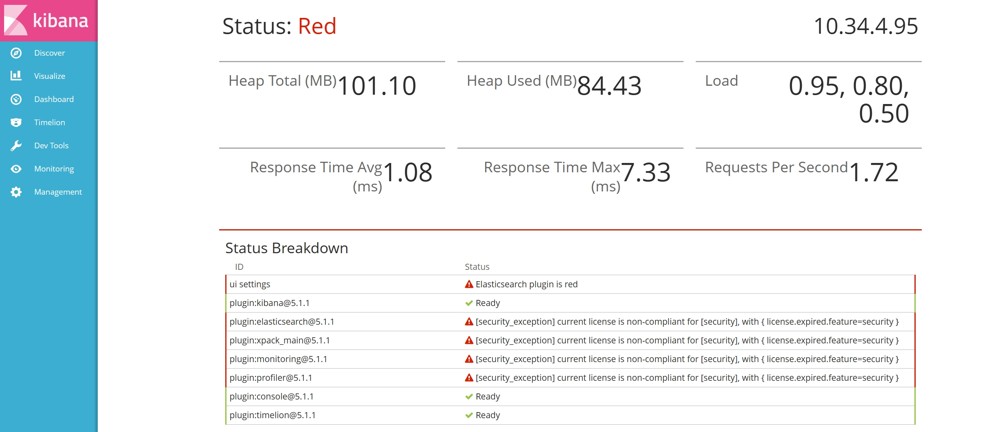Click the Dashboard gauge icon
This screenshot has height=432, width=1000.
16,99
